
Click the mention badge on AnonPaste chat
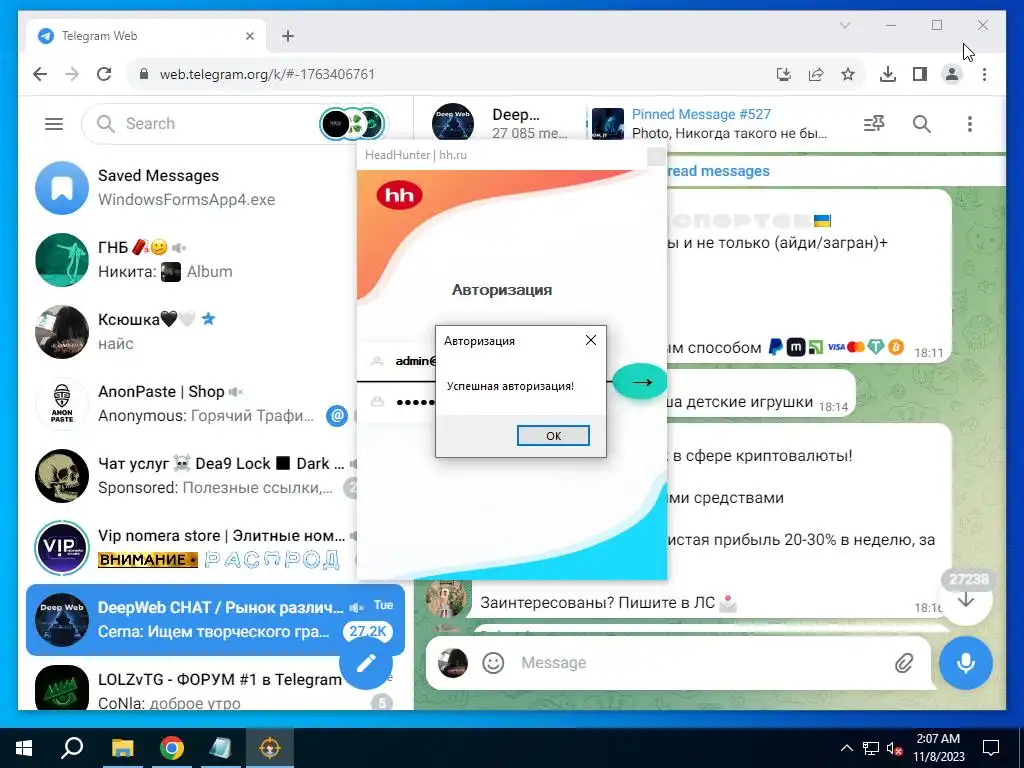pyautogui.click(x=337, y=415)
